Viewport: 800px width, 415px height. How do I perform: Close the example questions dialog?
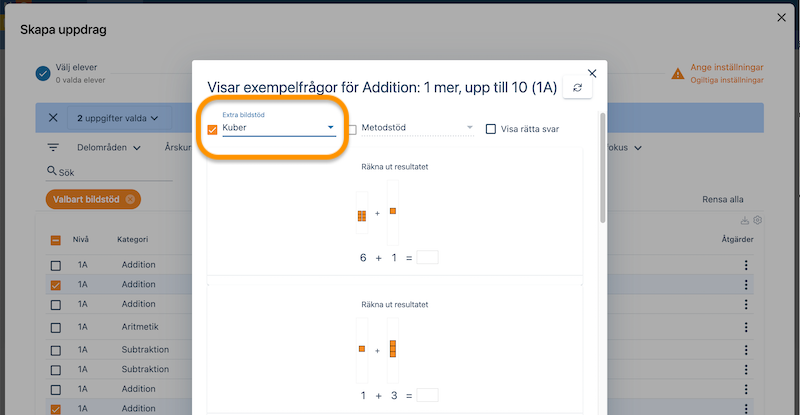point(592,73)
